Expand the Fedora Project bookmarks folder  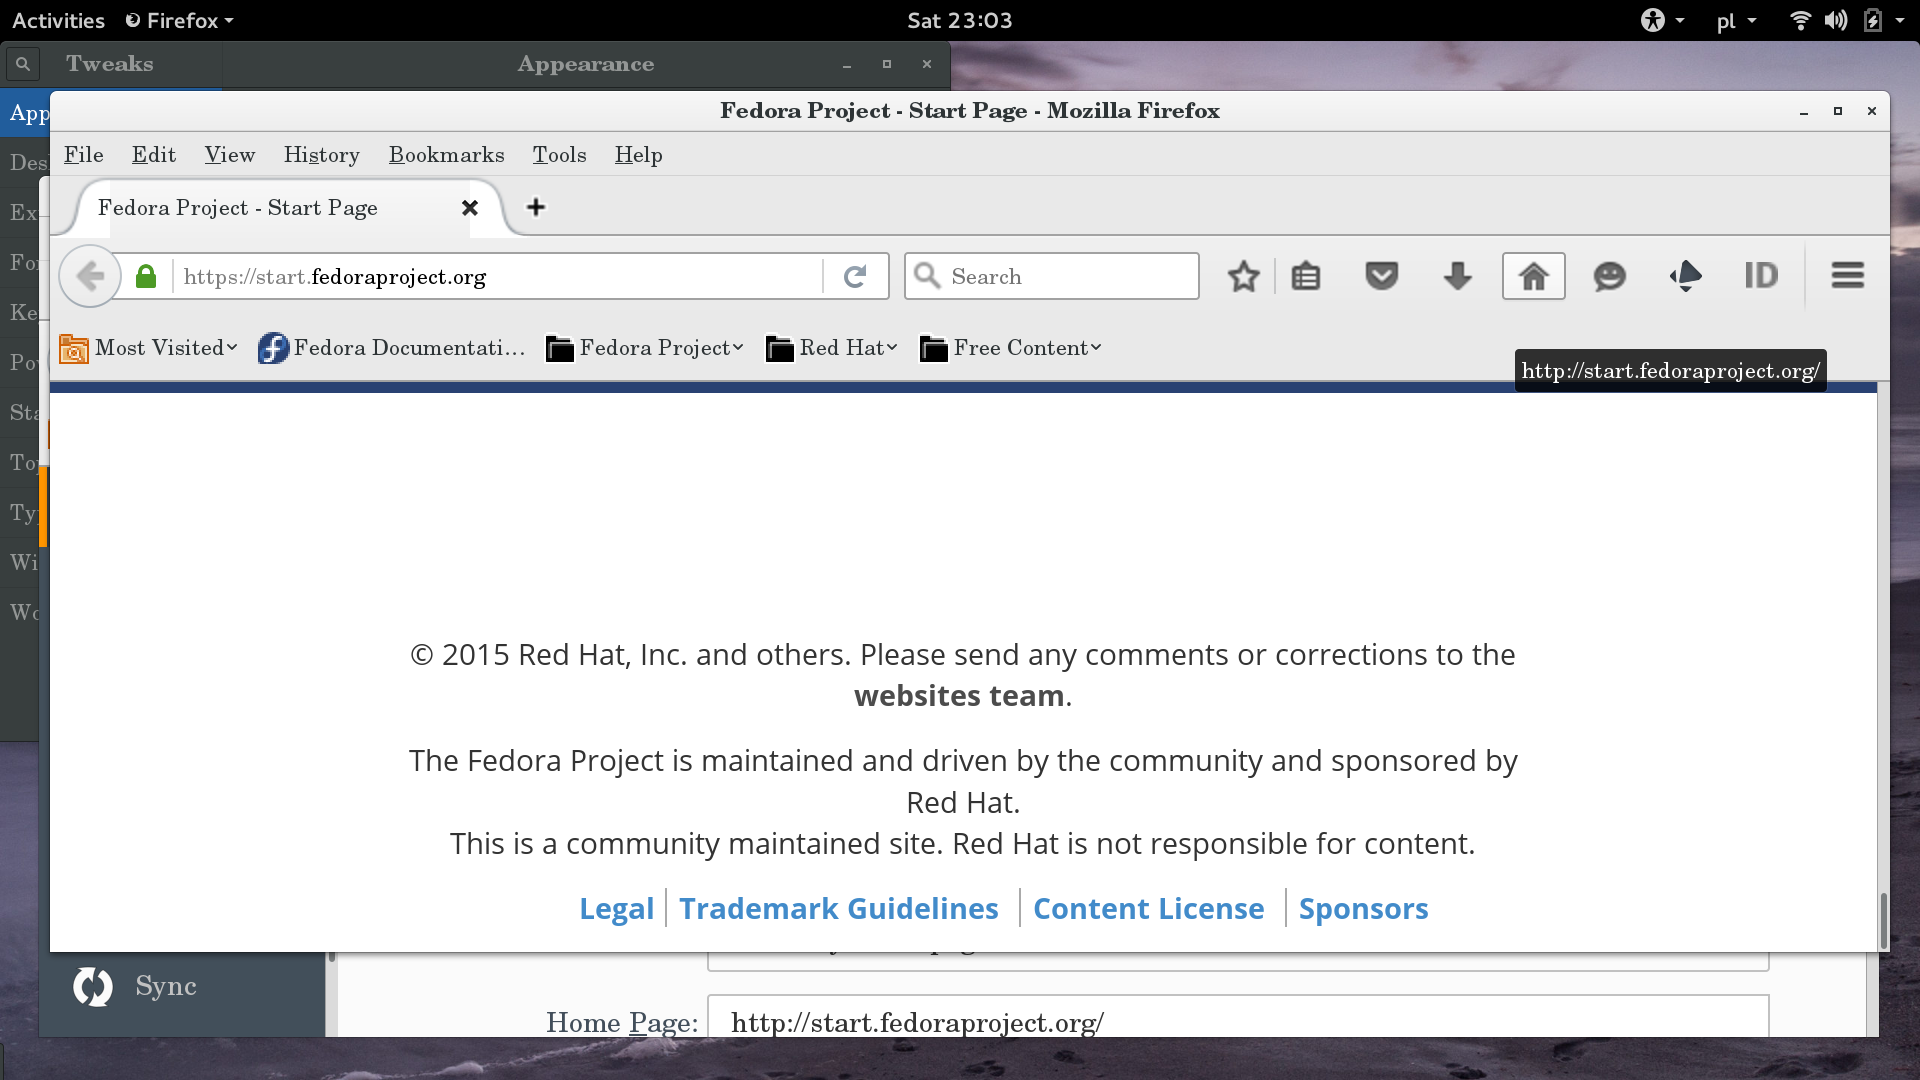click(x=645, y=348)
